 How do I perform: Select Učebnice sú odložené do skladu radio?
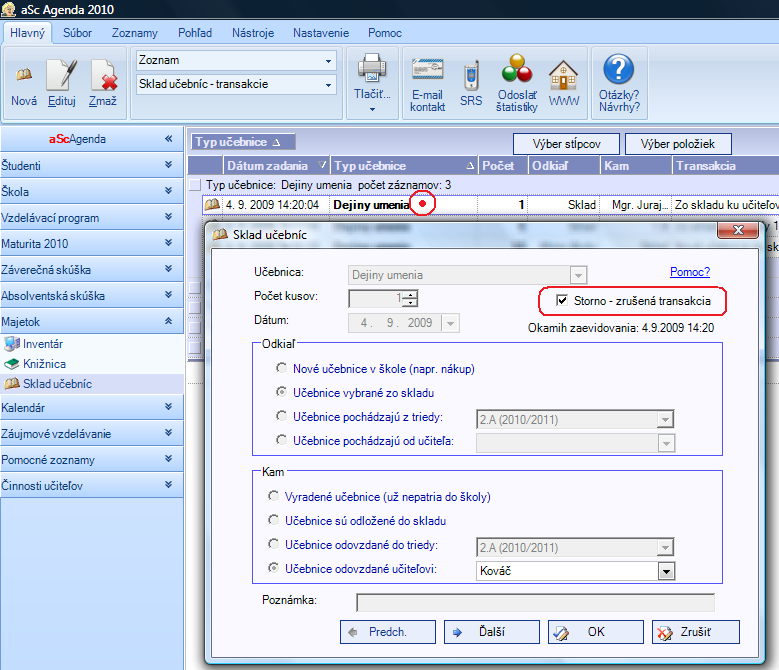click(273, 520)
